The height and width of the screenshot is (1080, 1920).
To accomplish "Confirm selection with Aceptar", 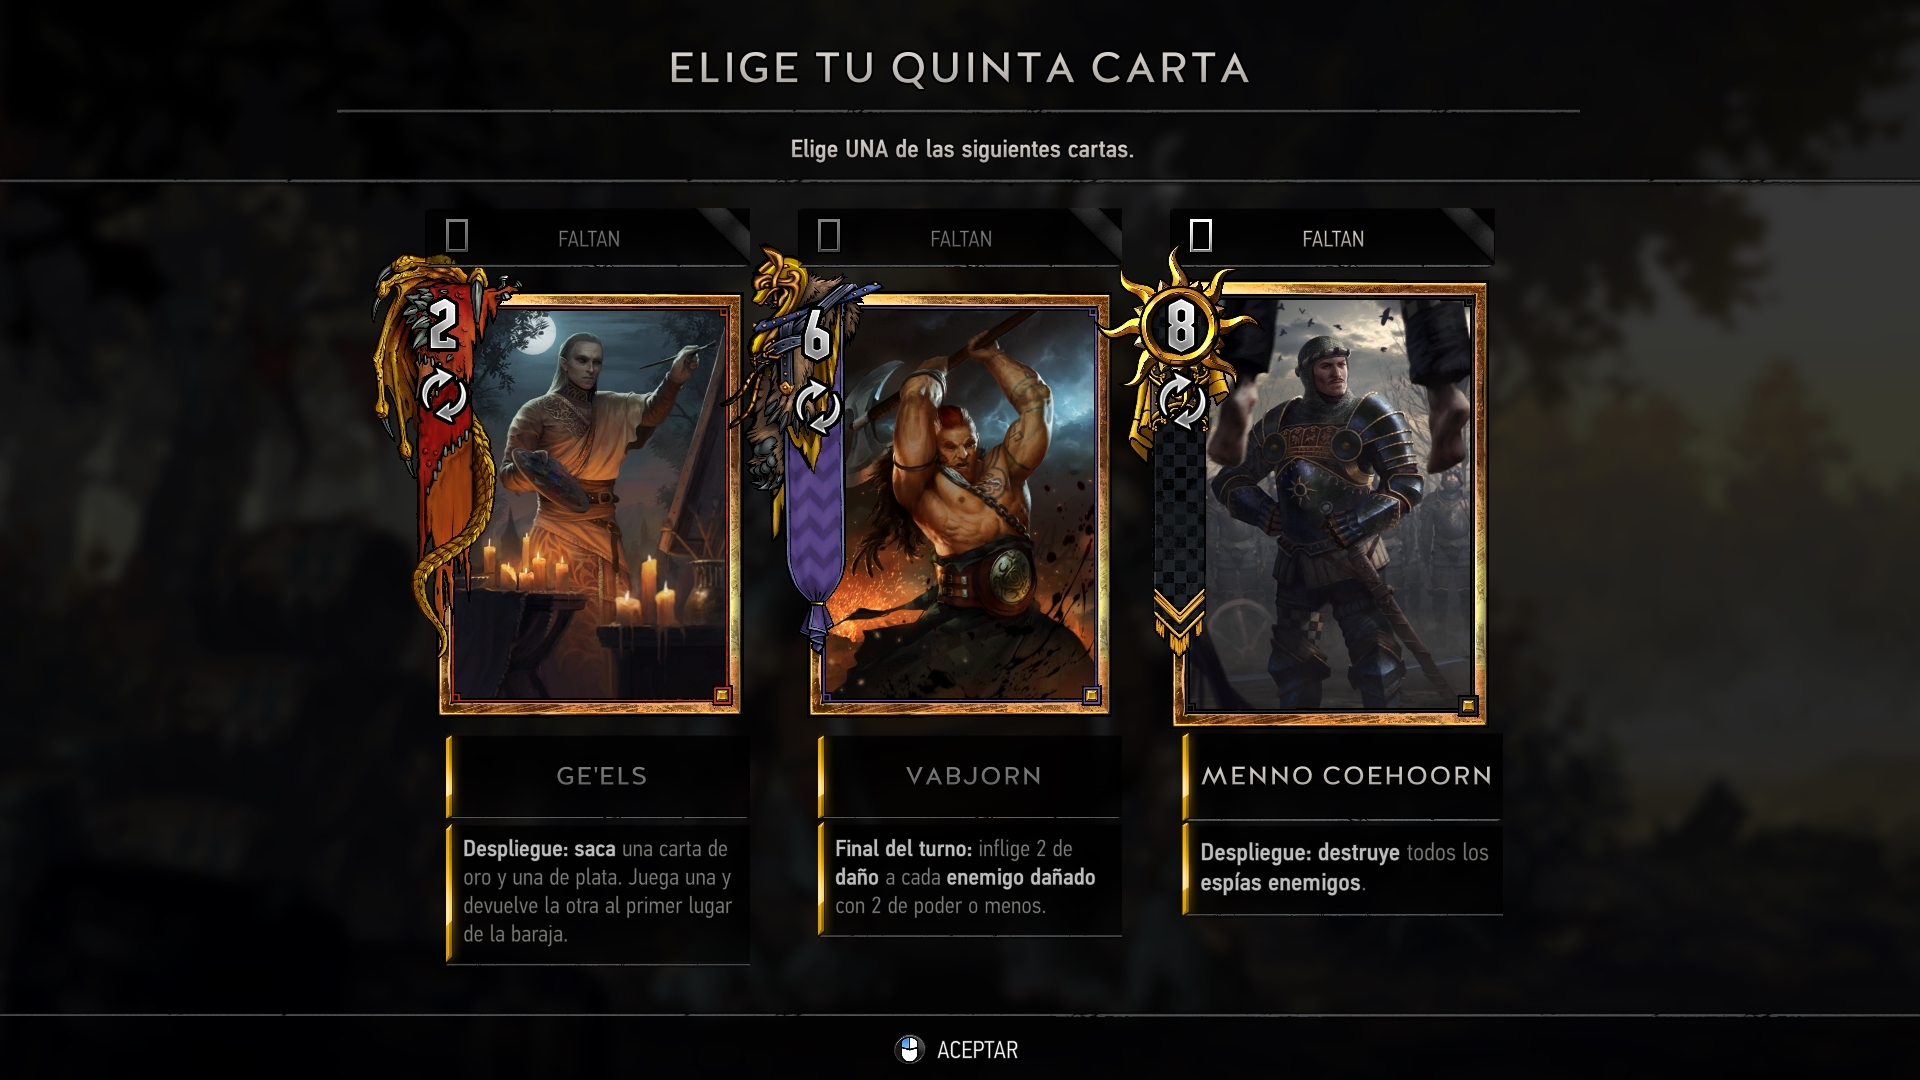I will (977, 1050).
